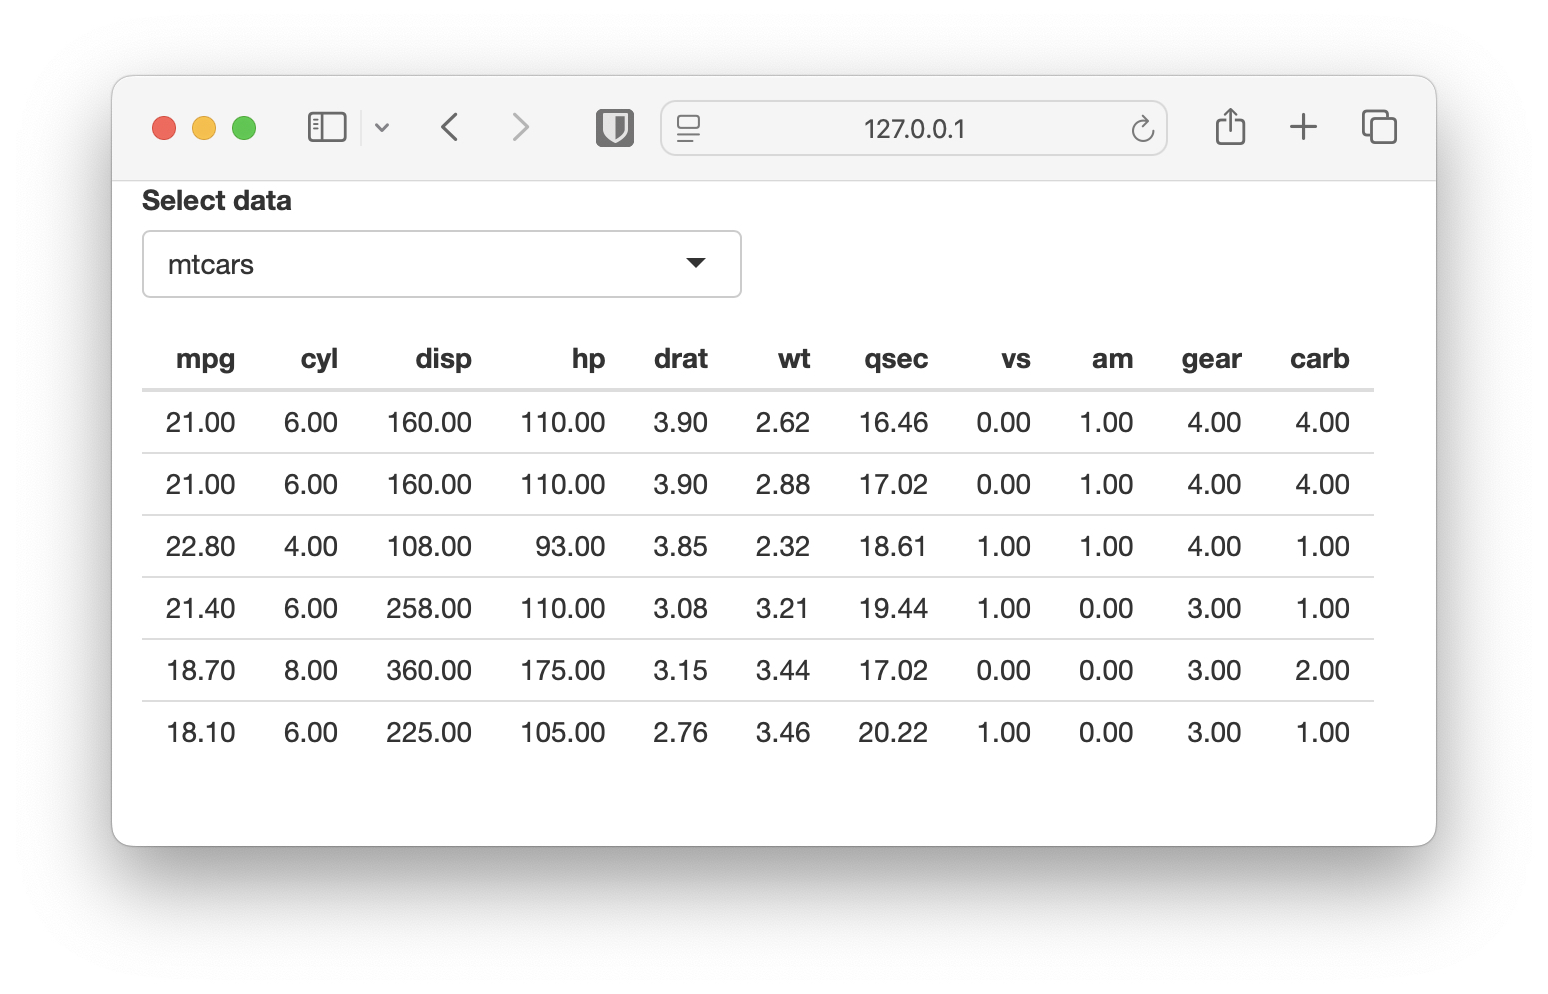The height and width of the screenshot is (994, 1548).
Task: Select the cell showing 22.80 mpg
Action: (201, 546)
